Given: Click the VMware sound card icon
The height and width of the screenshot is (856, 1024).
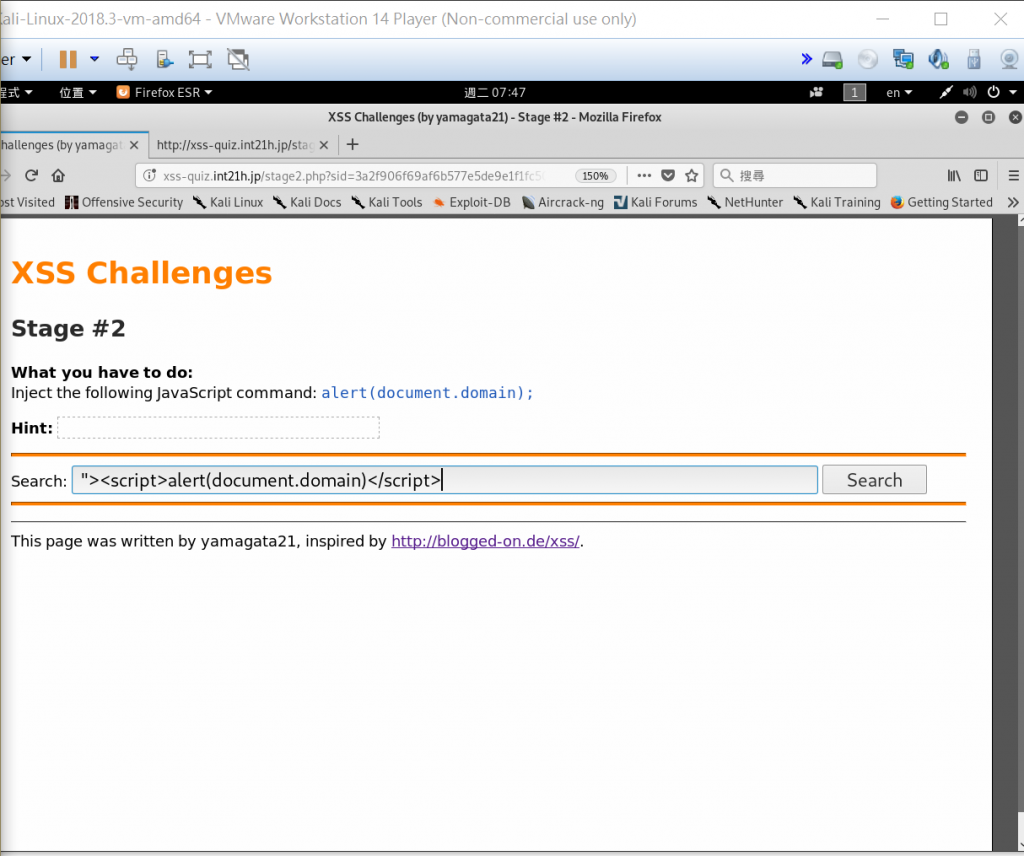Looking at the screenshot, I should click(x=938, y=59).
